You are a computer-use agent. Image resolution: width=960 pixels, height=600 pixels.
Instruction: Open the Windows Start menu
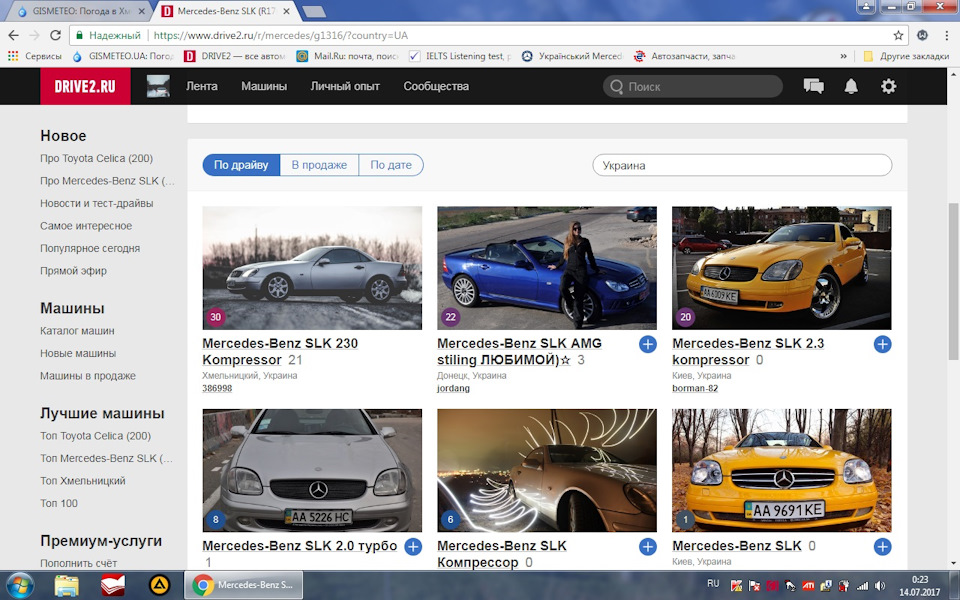pyautogui.click(x=20, y=585)
